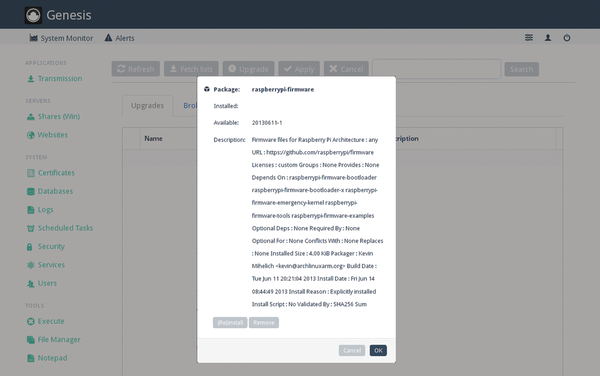
Task: Click the Genesis logo icon
Action: [33, 15]
